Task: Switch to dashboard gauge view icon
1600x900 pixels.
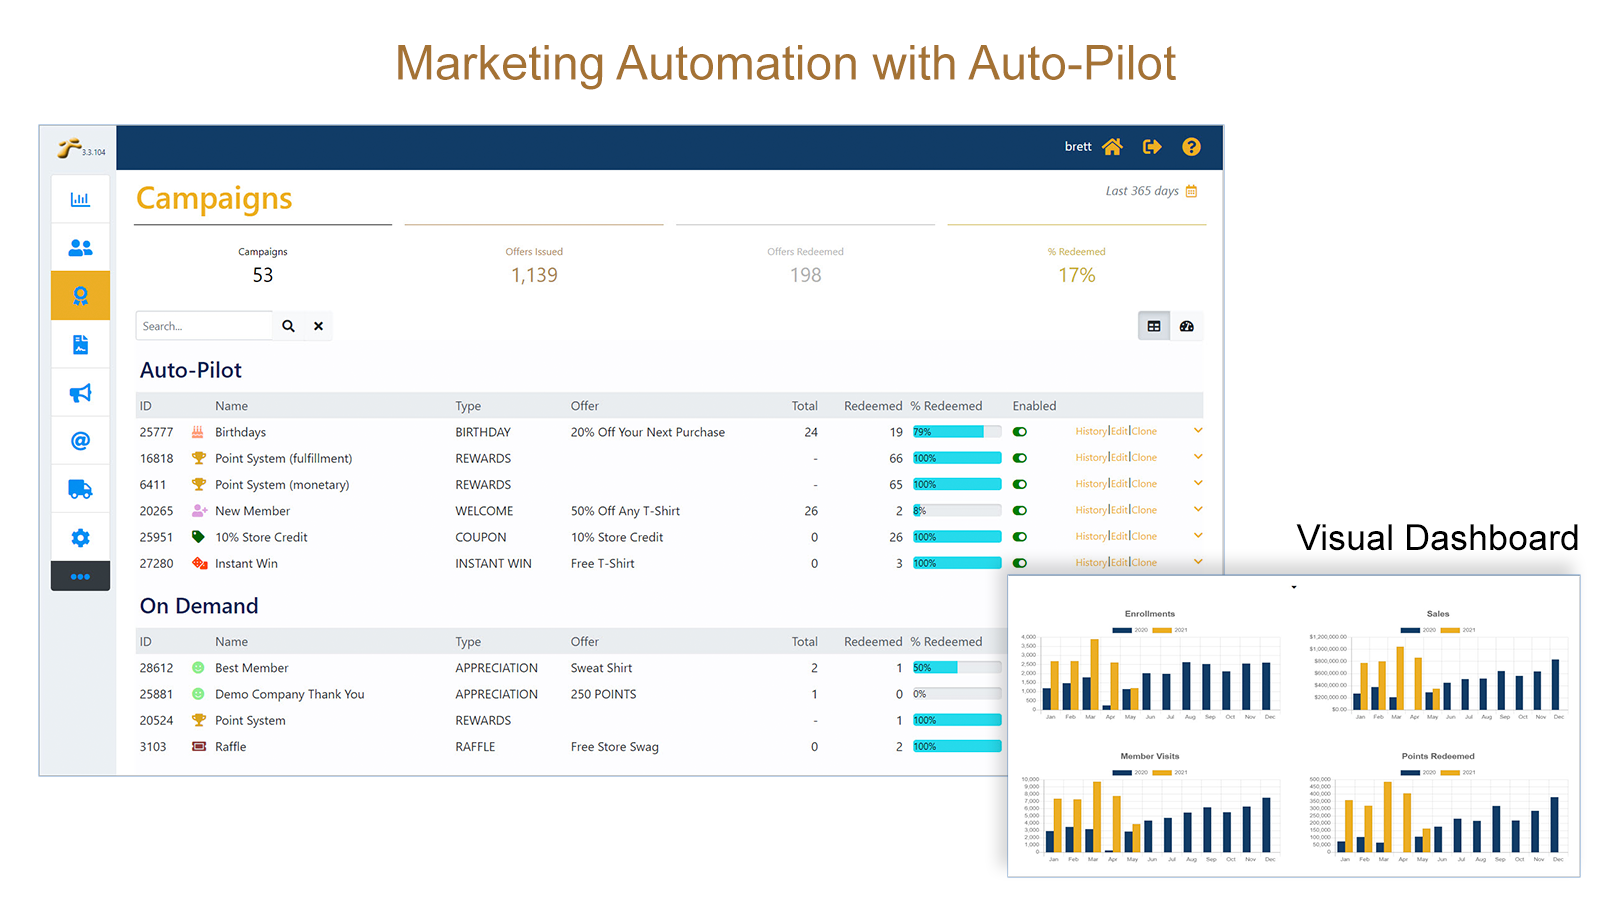Action: [x=1187, y=326]
